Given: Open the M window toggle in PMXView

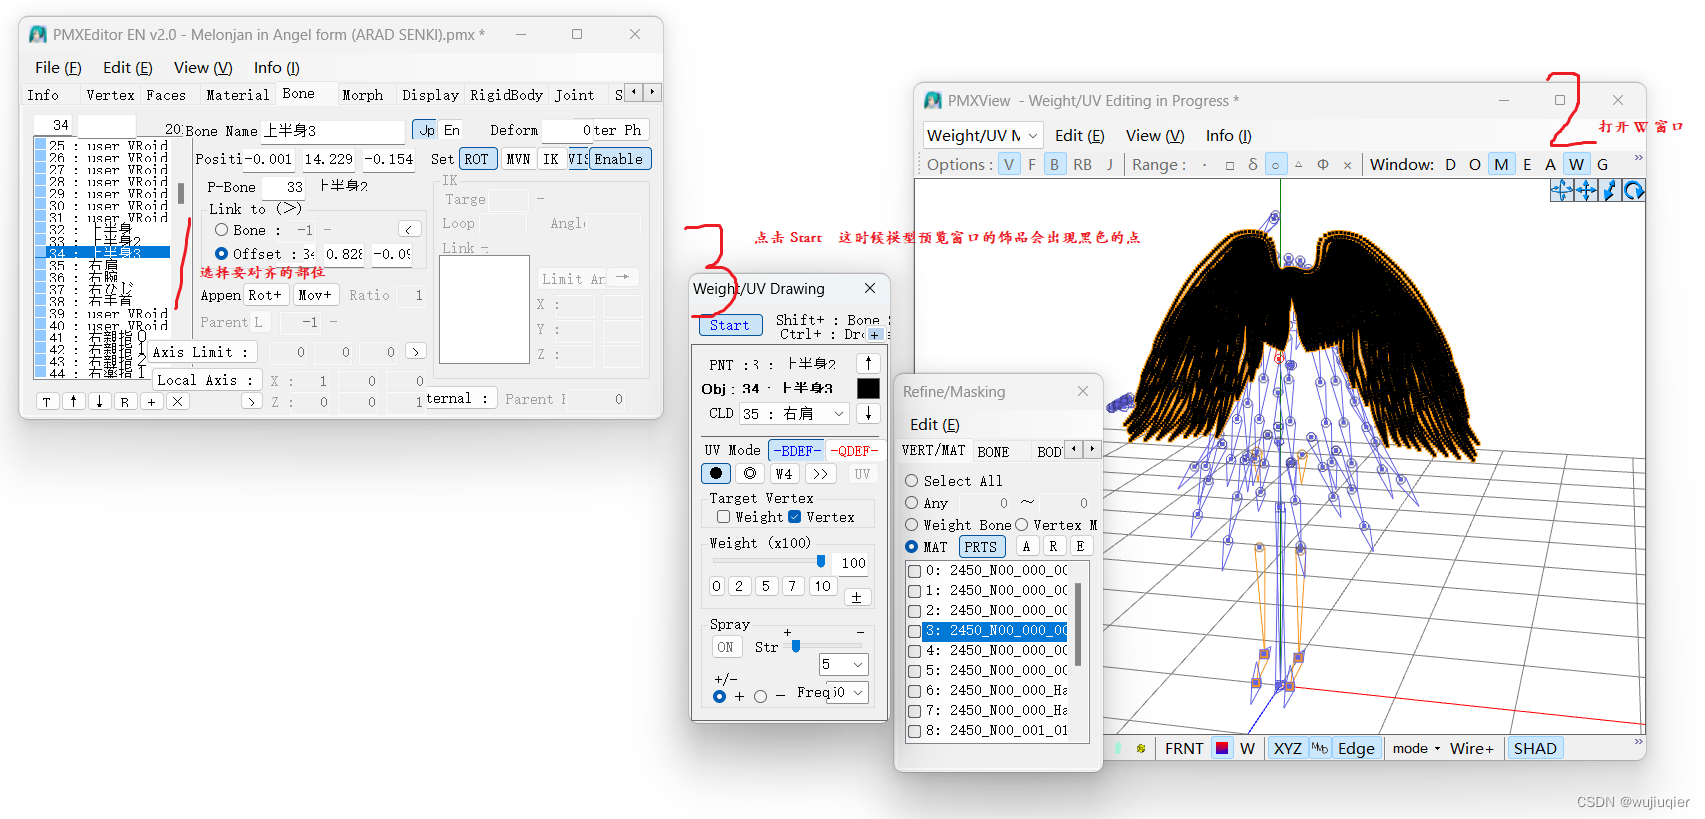Looking at the screenshot, I should pos(1501,164).
